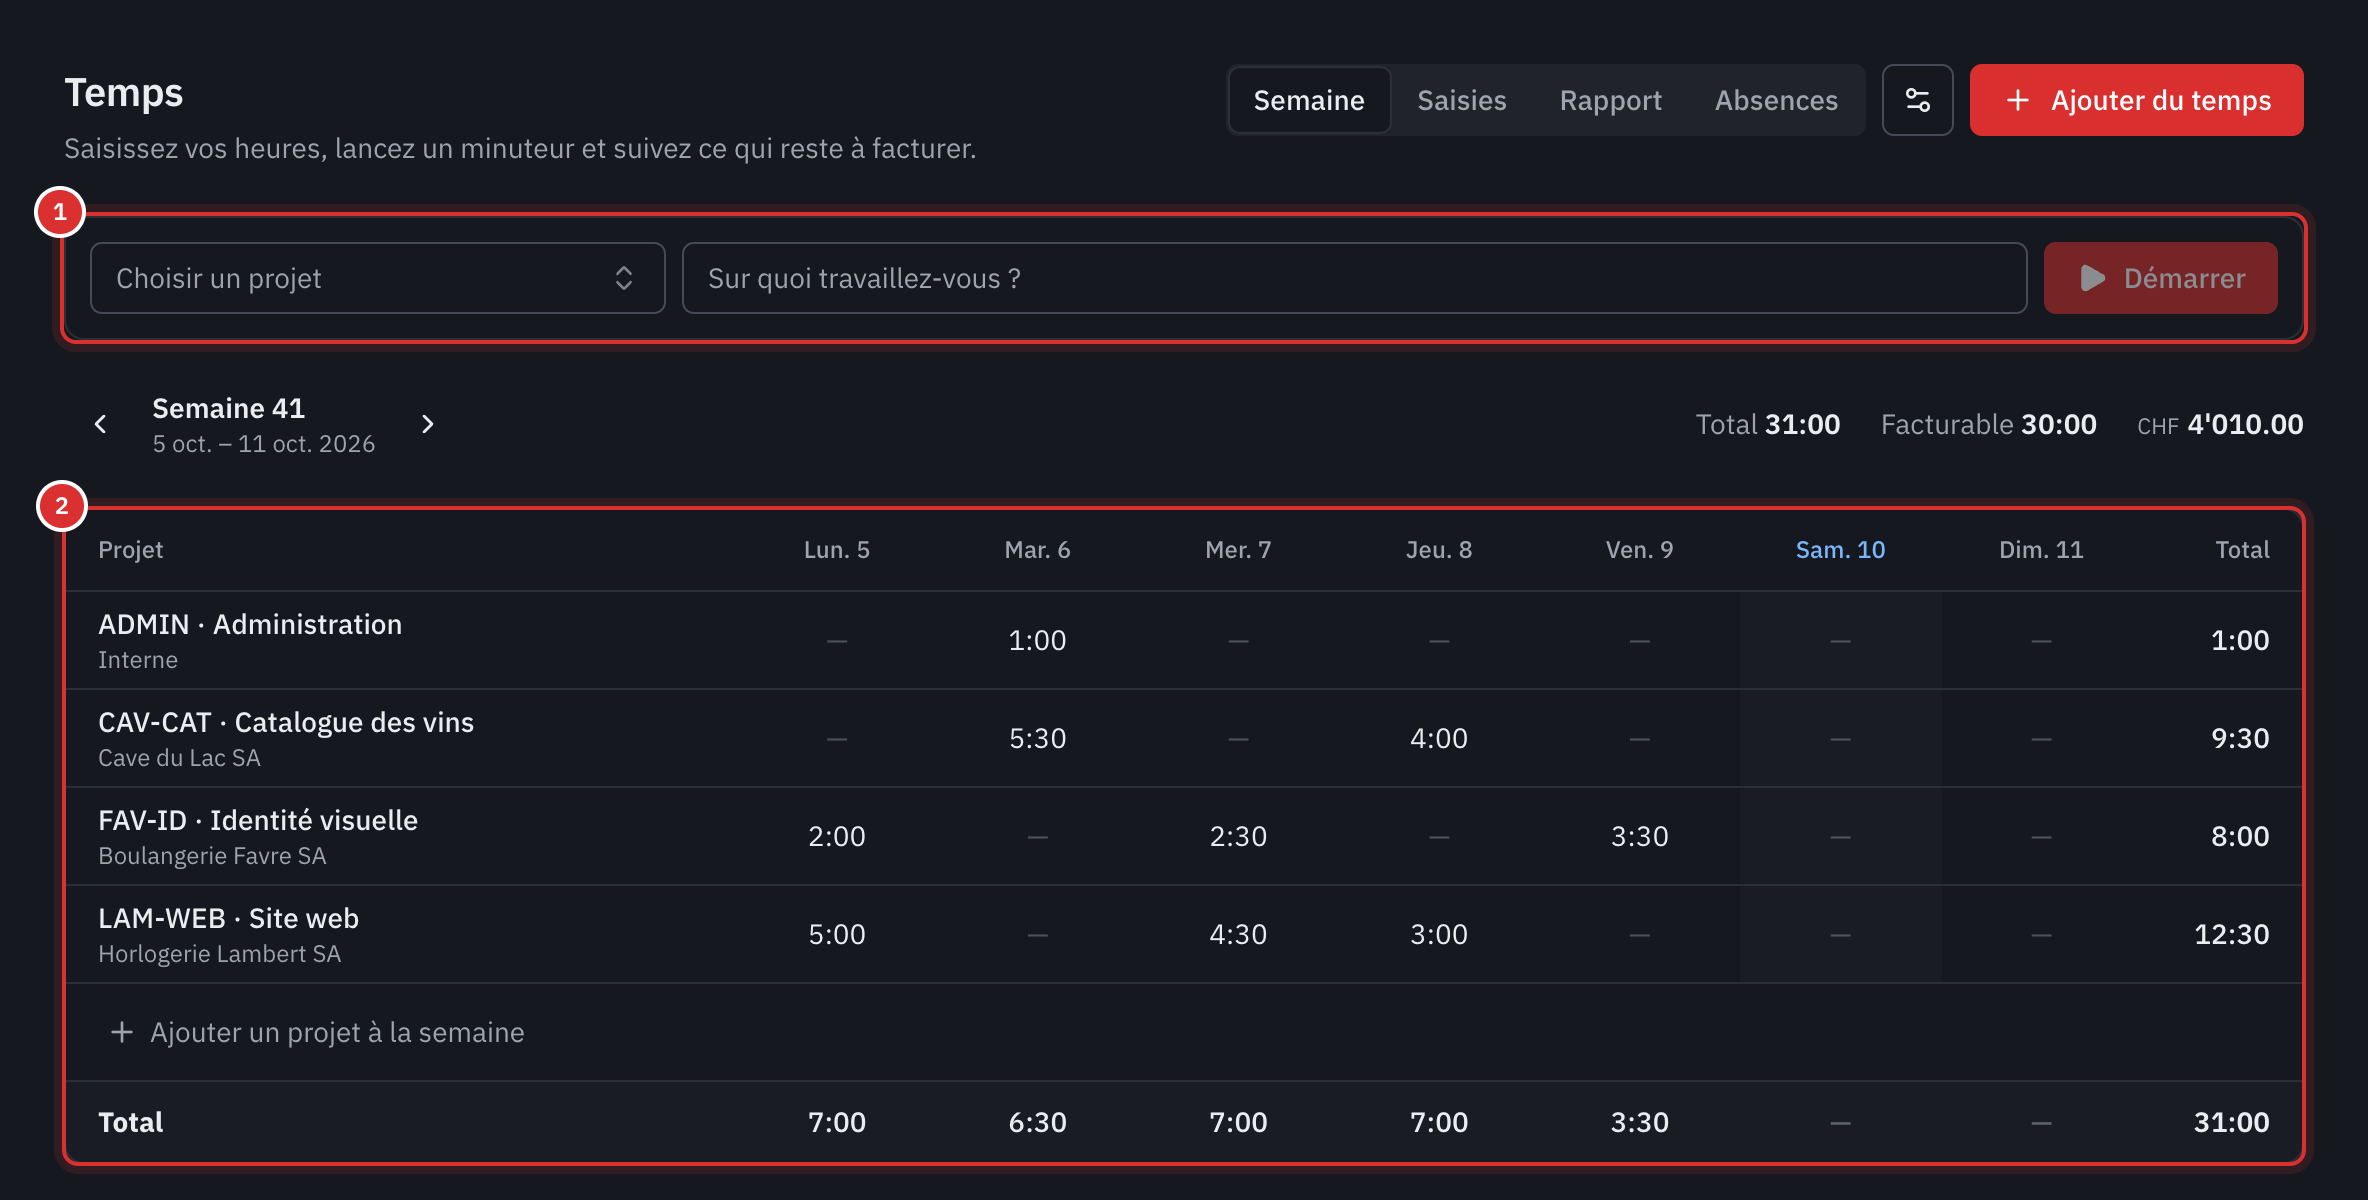Switch to the Semaine tab
The height and width of the screenshot is (1200, 2368).
[x=1309, y=100]
